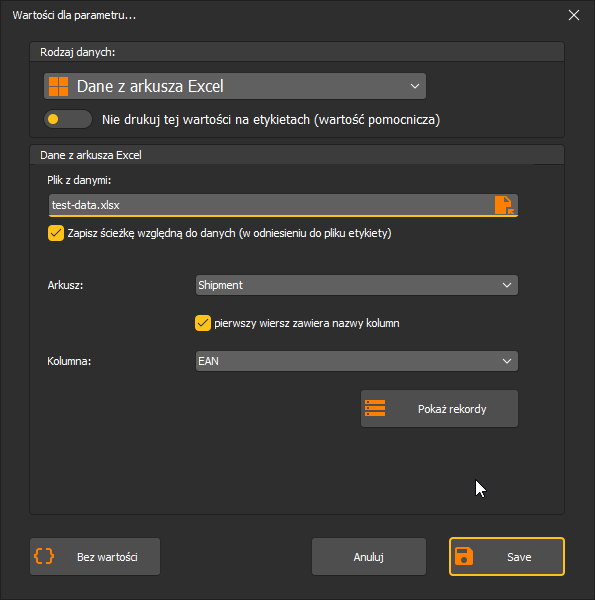
Task: Open the Arkusz dropdown showing Shipment
Action: pyautogui.click(x=357, y=285)
